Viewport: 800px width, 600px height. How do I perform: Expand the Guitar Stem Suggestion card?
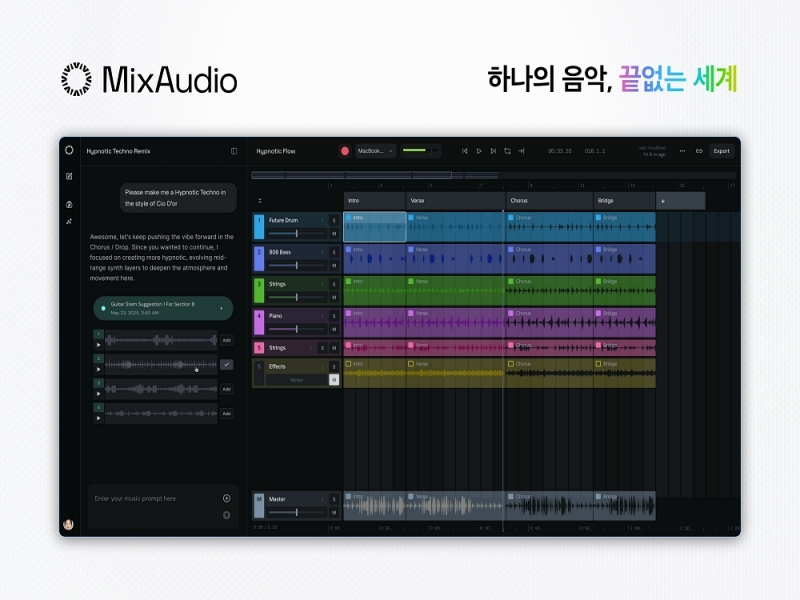221,308
